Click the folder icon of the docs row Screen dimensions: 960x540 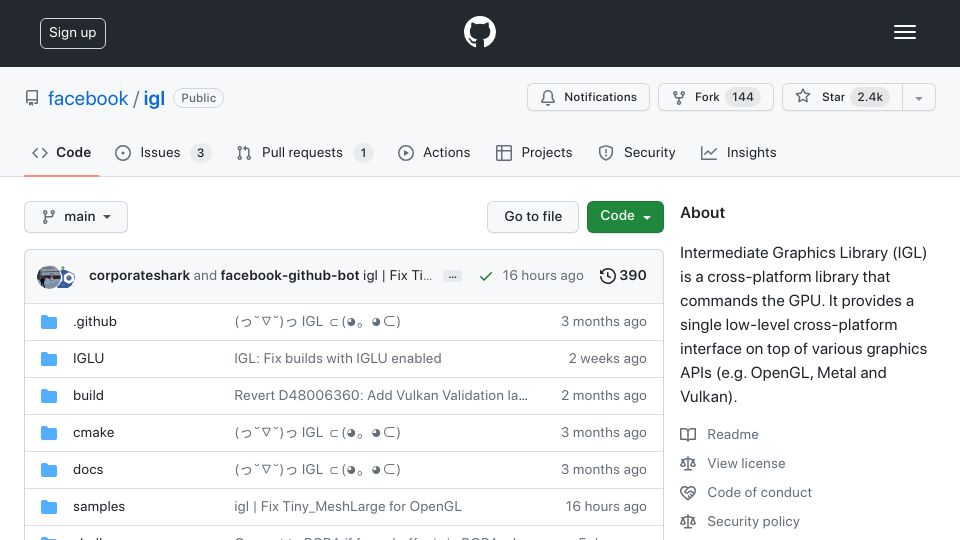[49, 470]
